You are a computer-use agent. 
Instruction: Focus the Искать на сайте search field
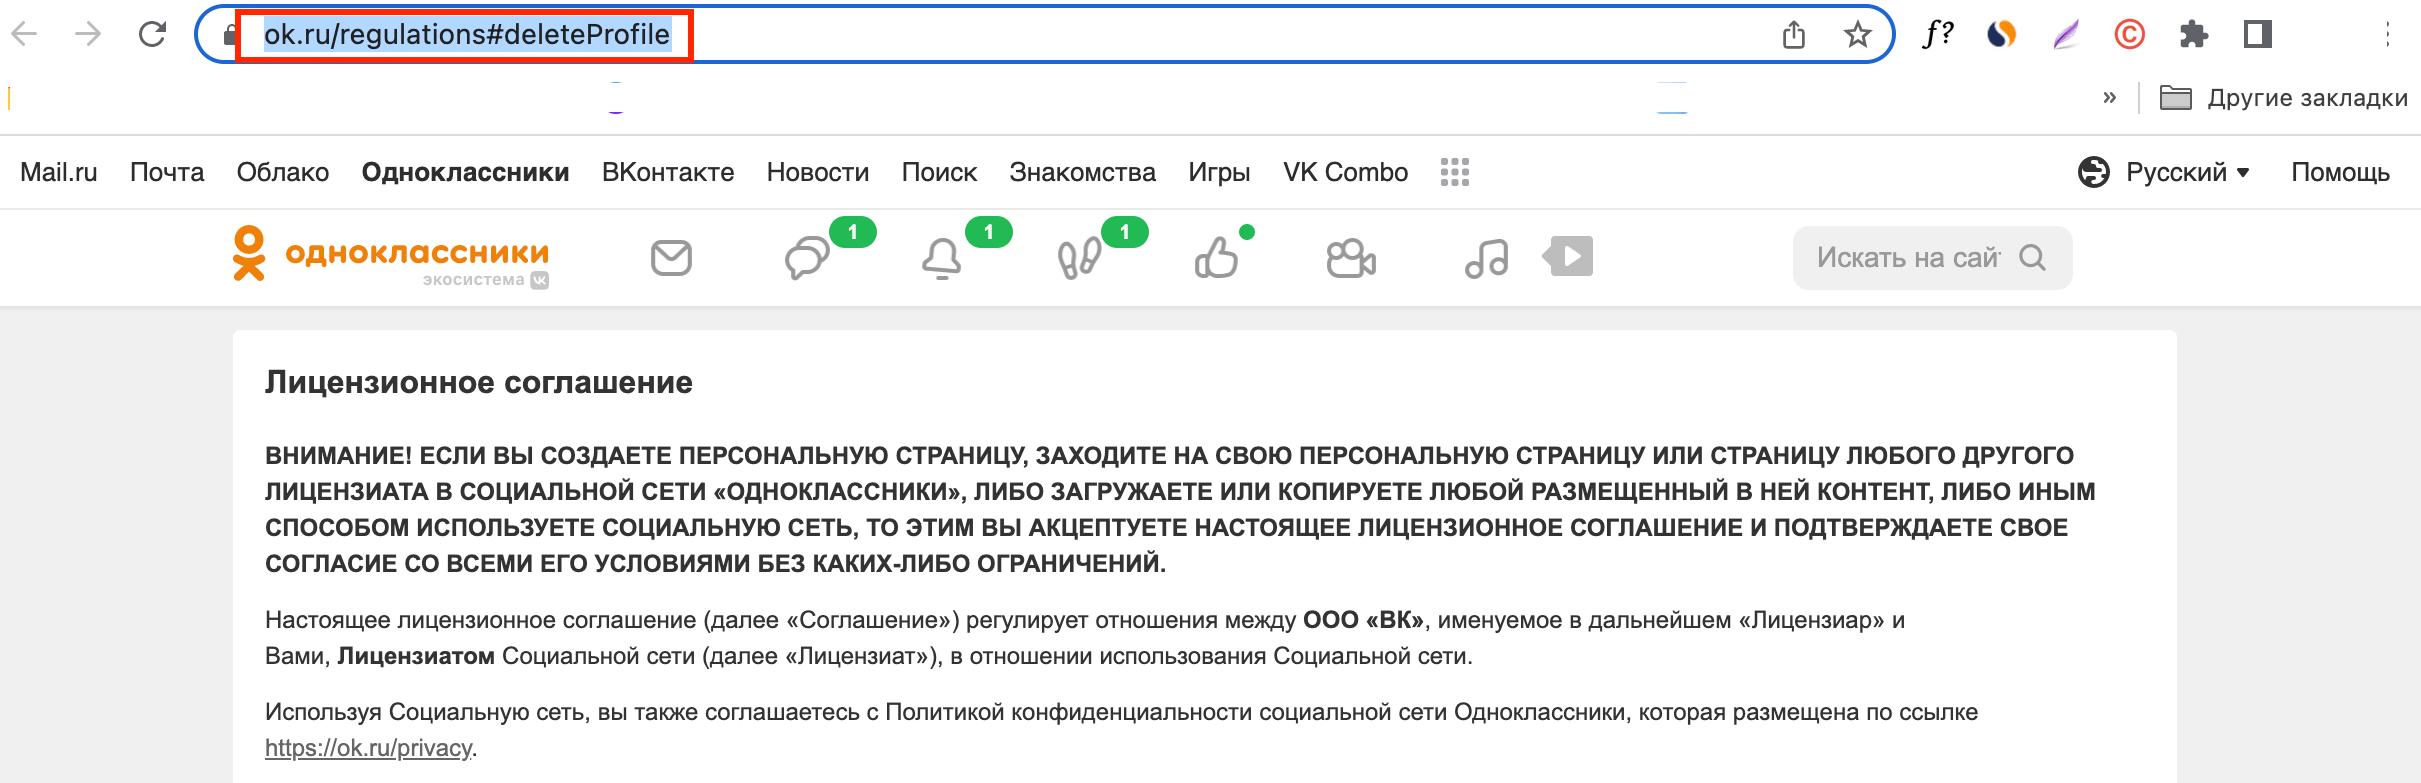tap(1932, 258)
